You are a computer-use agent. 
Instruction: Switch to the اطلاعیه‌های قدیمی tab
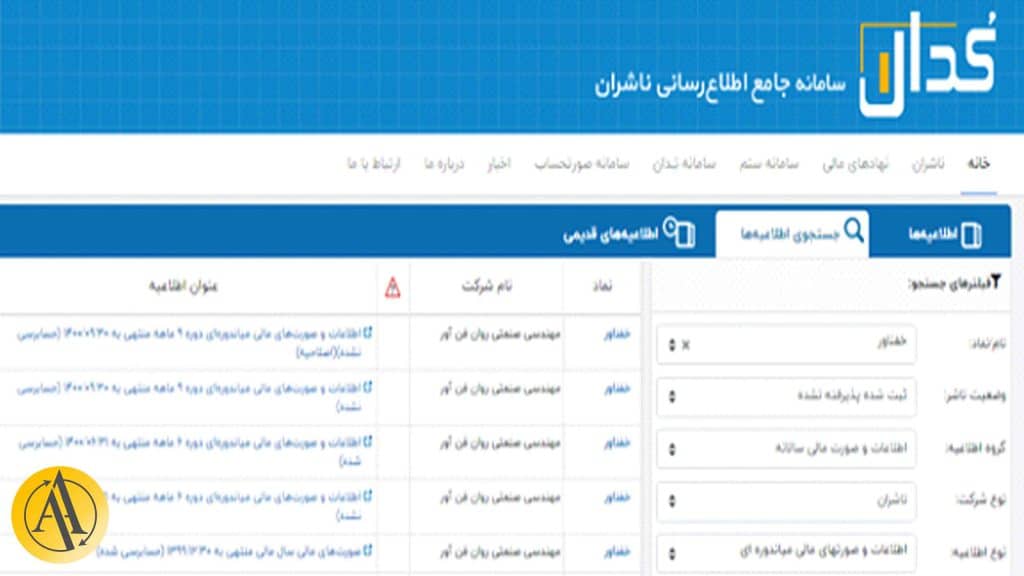click(x=628, y=233)
